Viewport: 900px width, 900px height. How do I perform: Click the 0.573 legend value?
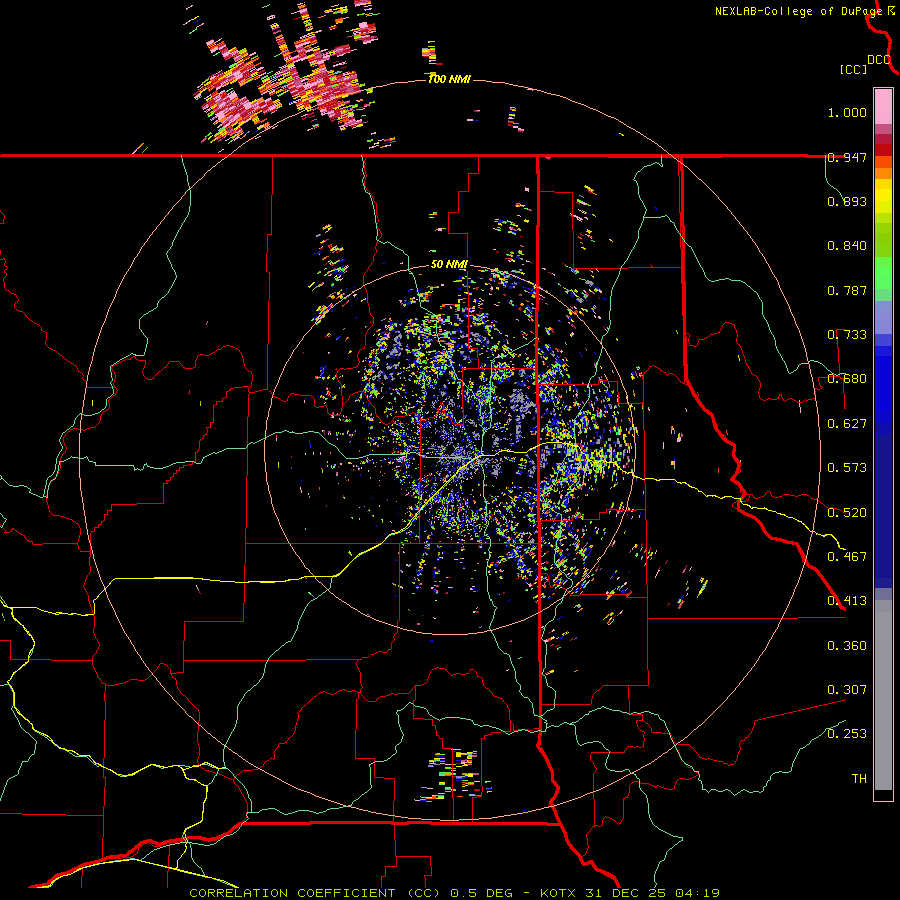(x=847, y=468)
